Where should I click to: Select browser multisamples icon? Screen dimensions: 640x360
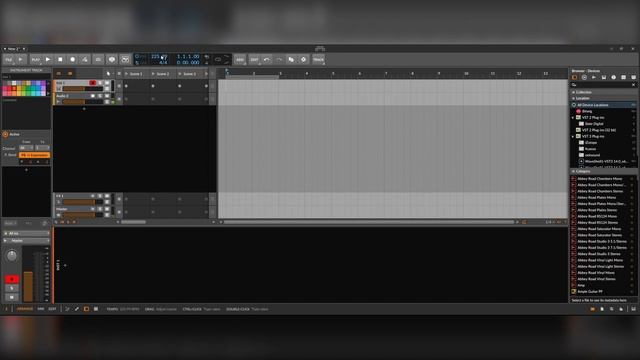click(594, 77)
